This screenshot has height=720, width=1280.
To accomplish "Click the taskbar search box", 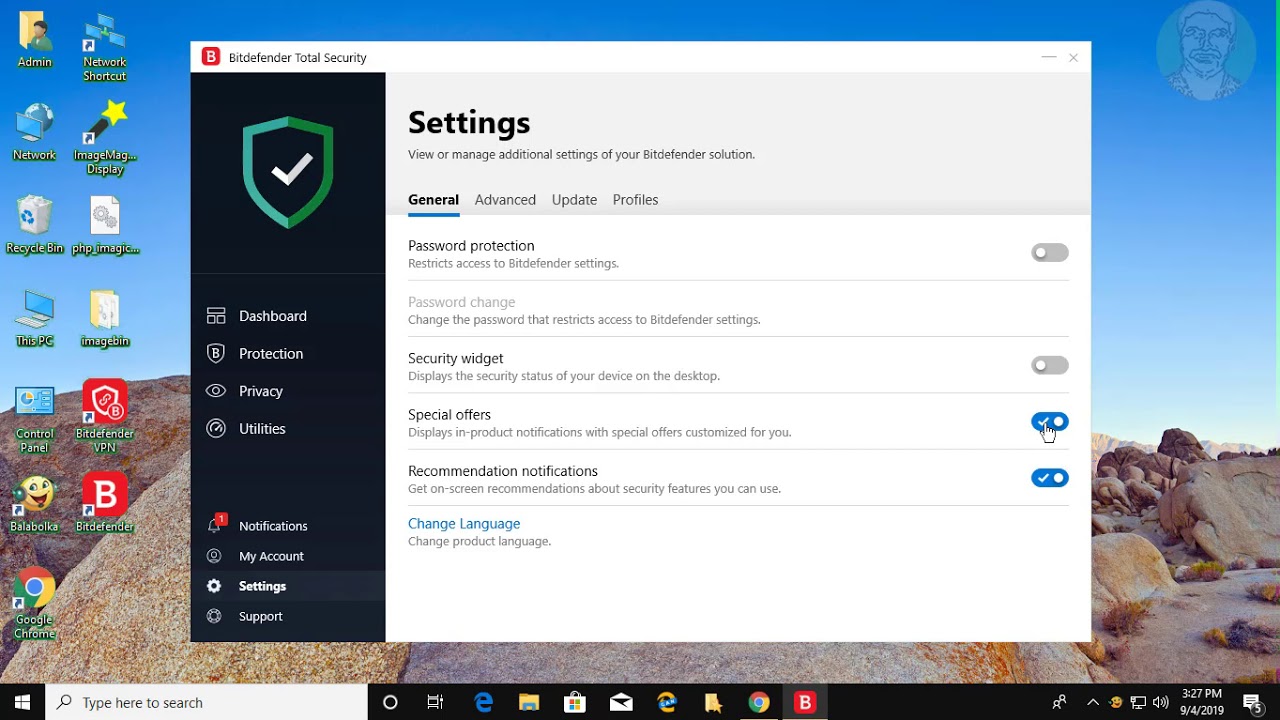I will pos(207,702).
